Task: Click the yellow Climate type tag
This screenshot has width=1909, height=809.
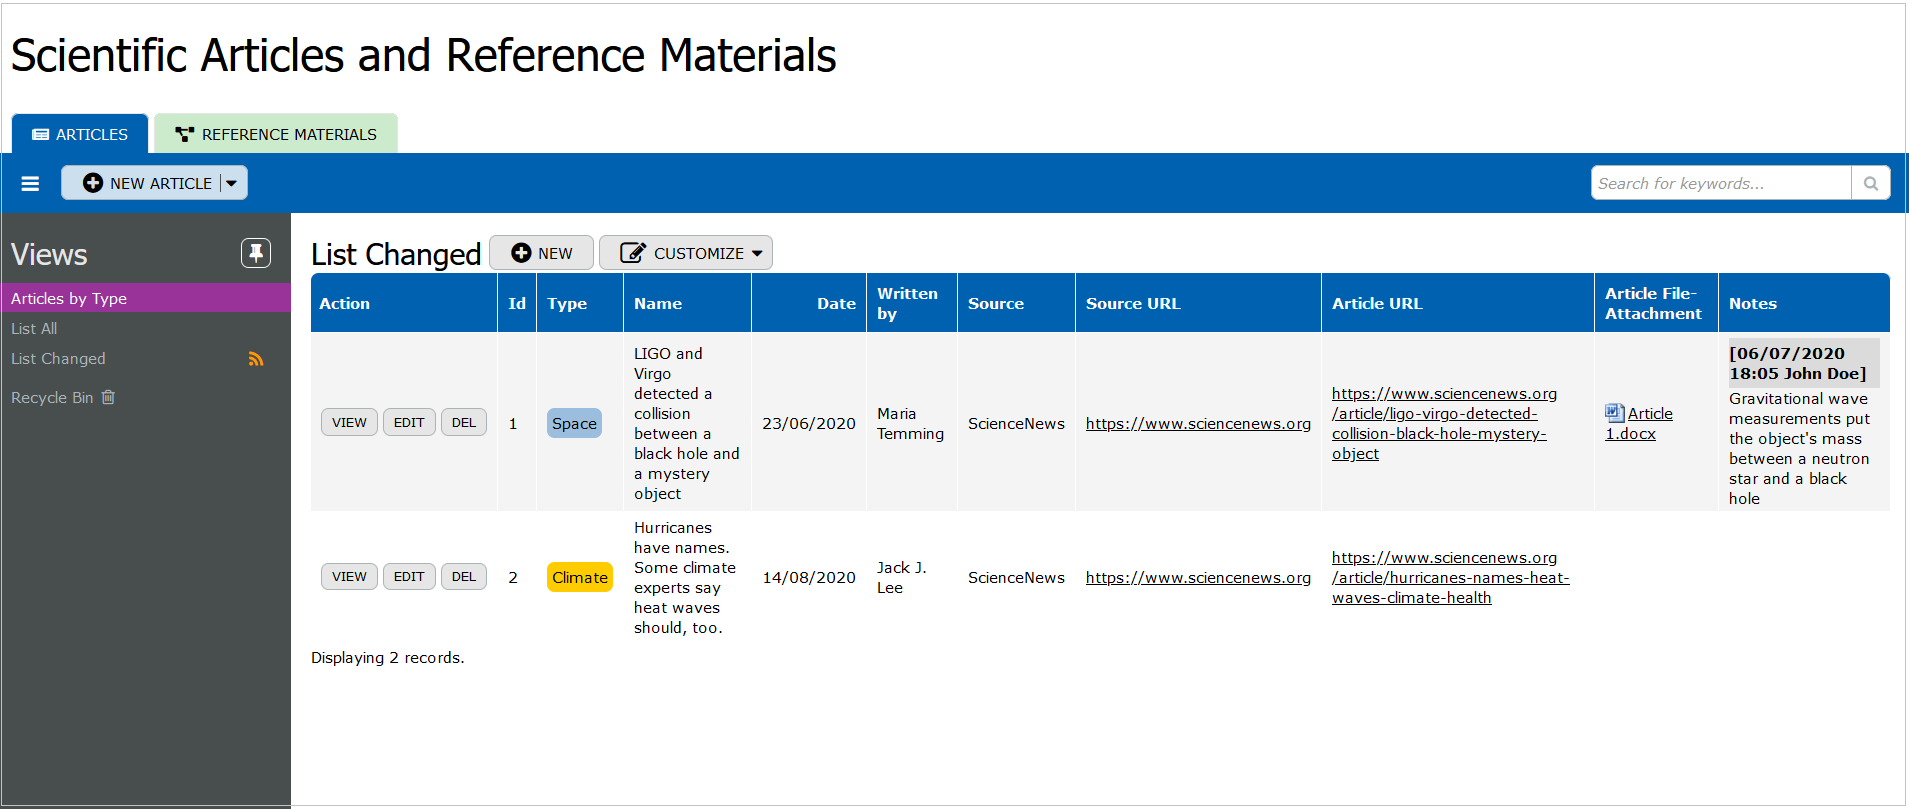Action: [579, 578]
